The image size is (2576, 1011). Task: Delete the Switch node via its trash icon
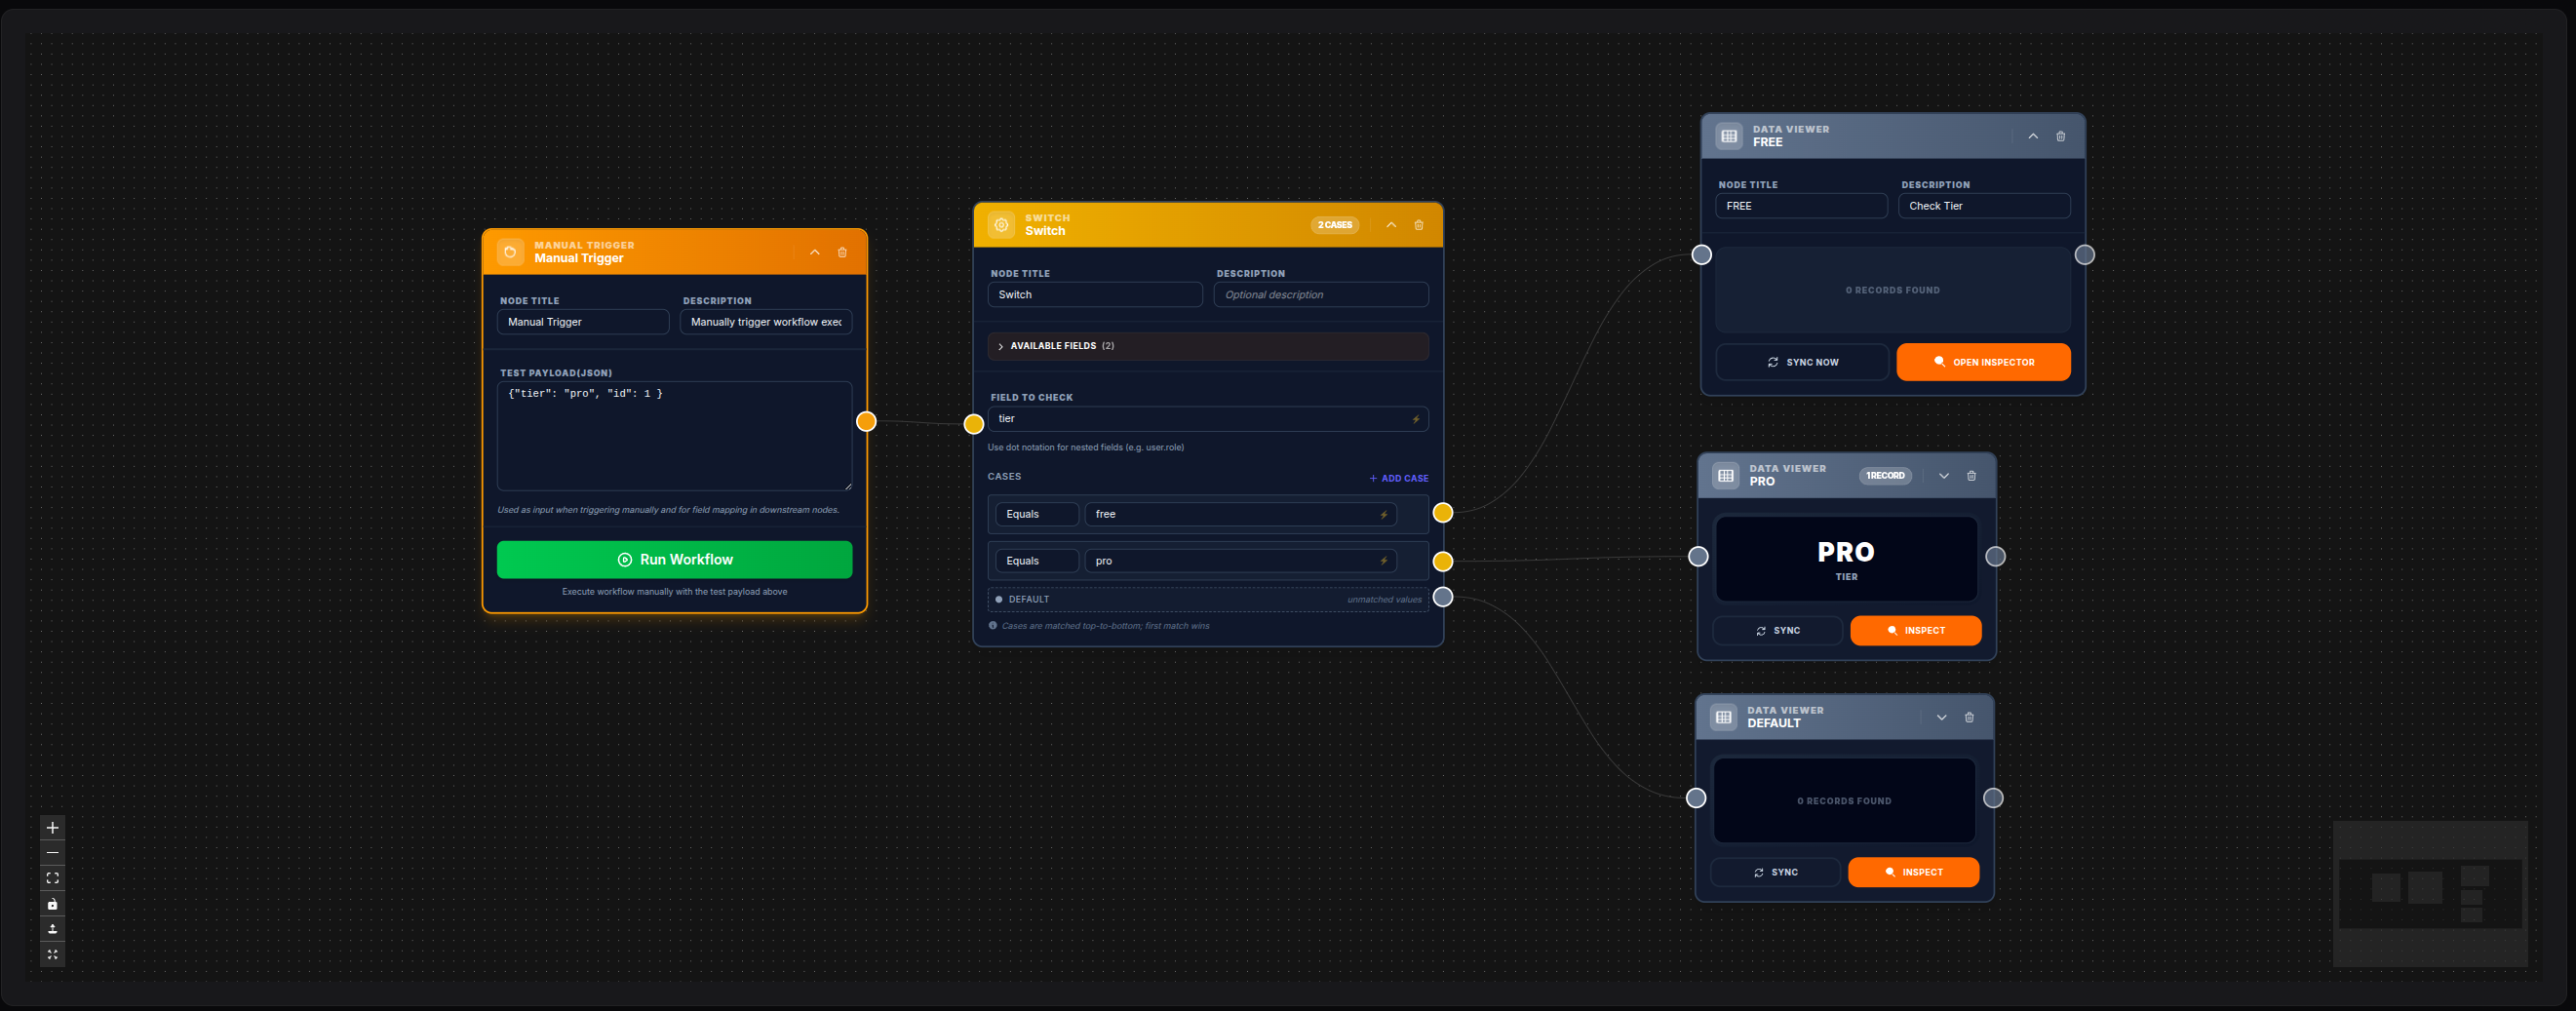(1418, 224)
